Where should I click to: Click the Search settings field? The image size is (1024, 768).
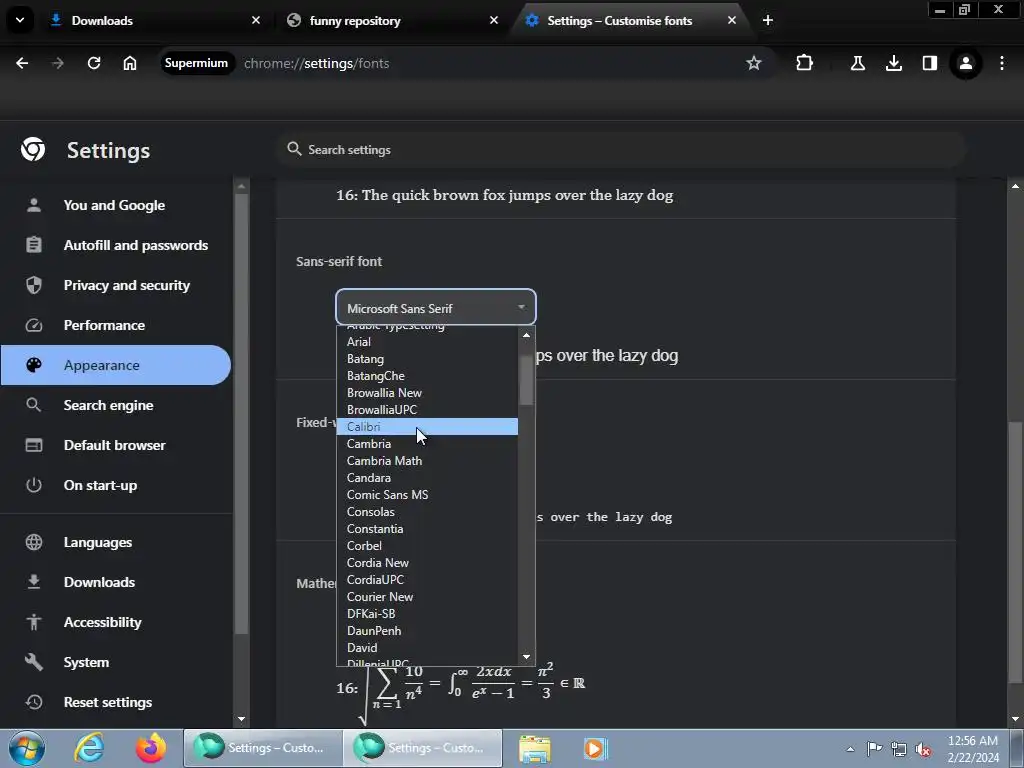pyautogui.click(x=620, y=150)
